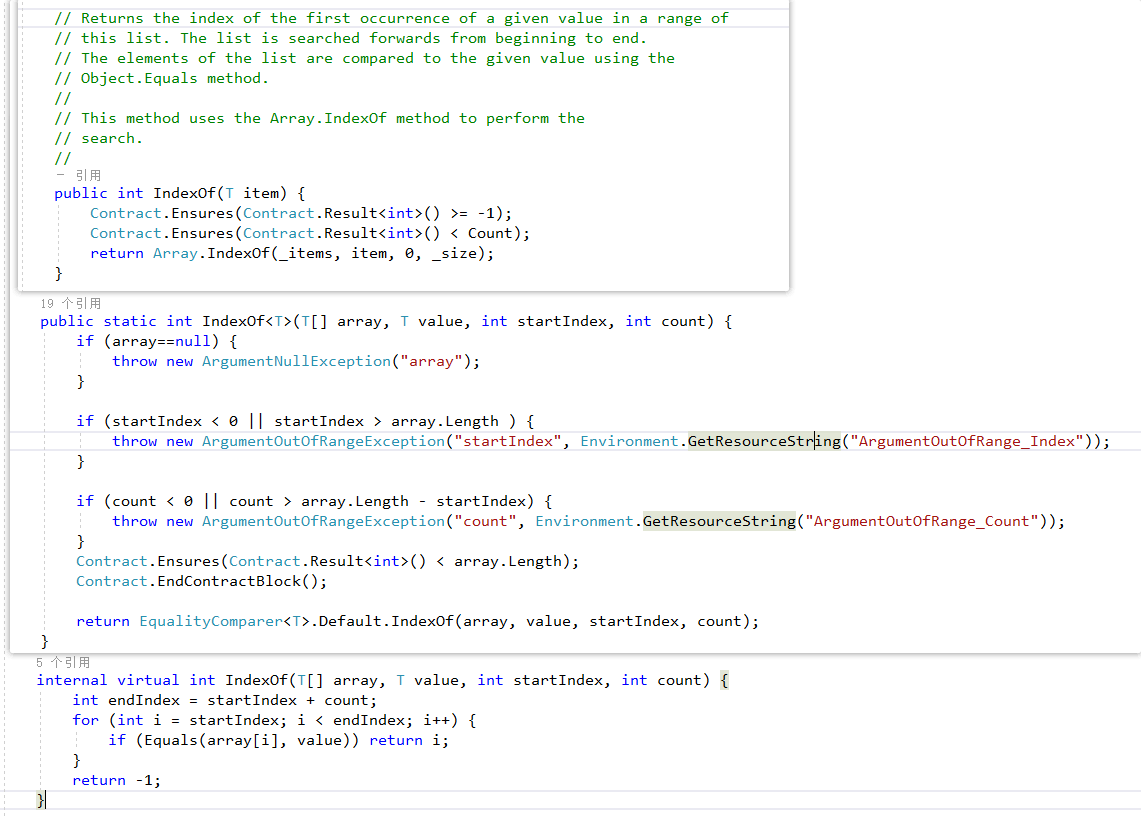The width and height of the screenshot is (1141, 819).
Task: Click the static keyword
Action: pyautogui.click(x=130, y=321)
